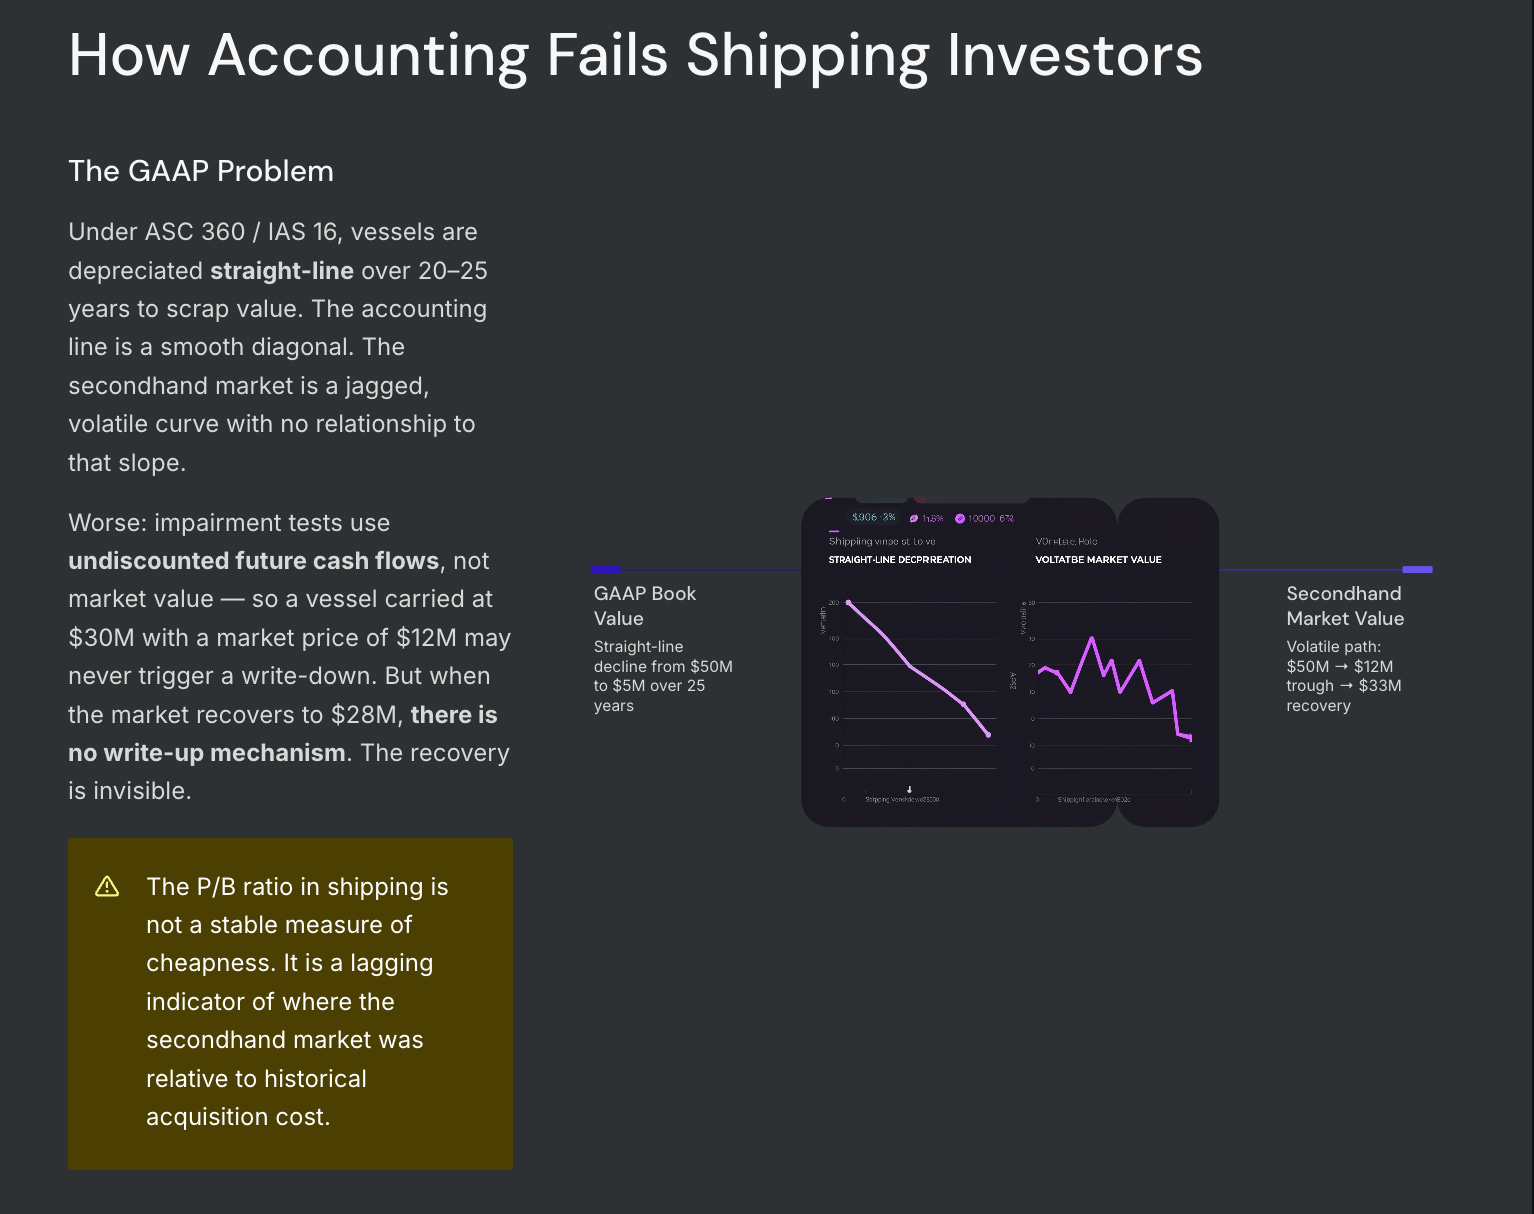Select The GAAP Problem heading
The image size is (1534, 1214).
(x=201, y=171)
